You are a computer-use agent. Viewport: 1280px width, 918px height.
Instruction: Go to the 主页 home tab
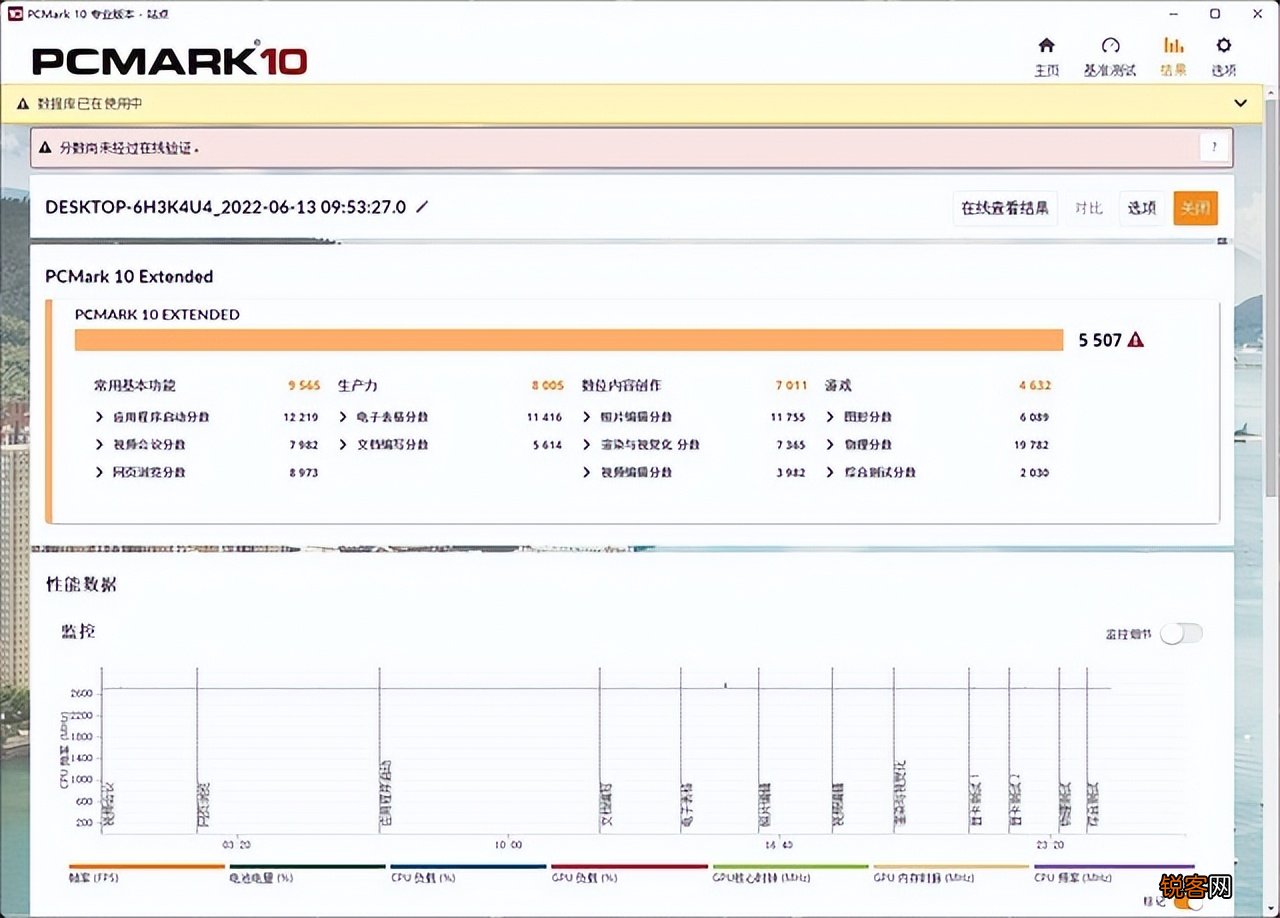point(1046,57)
